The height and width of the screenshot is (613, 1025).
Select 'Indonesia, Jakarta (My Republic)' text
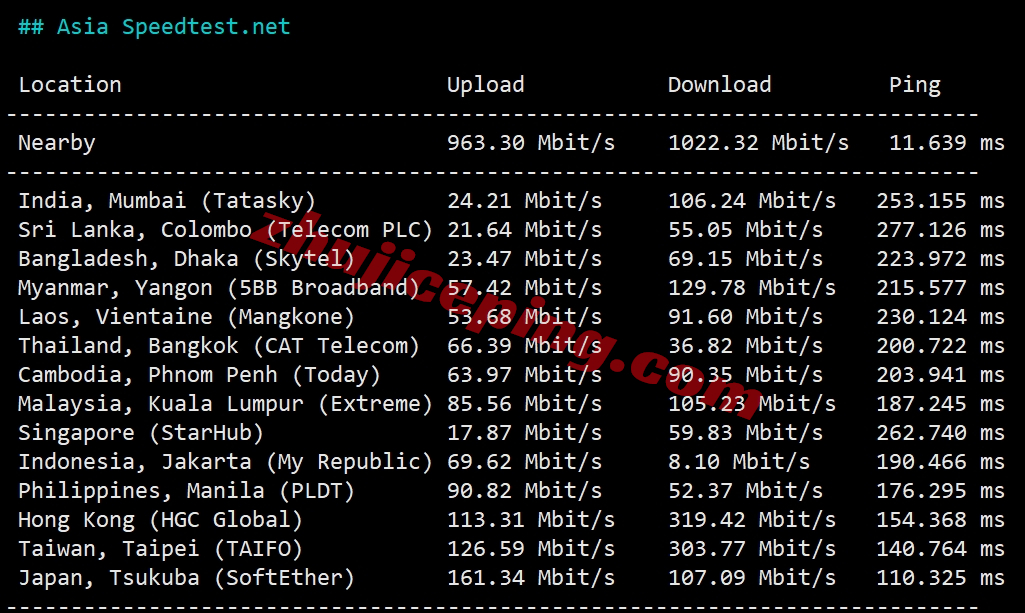[226, 462]
